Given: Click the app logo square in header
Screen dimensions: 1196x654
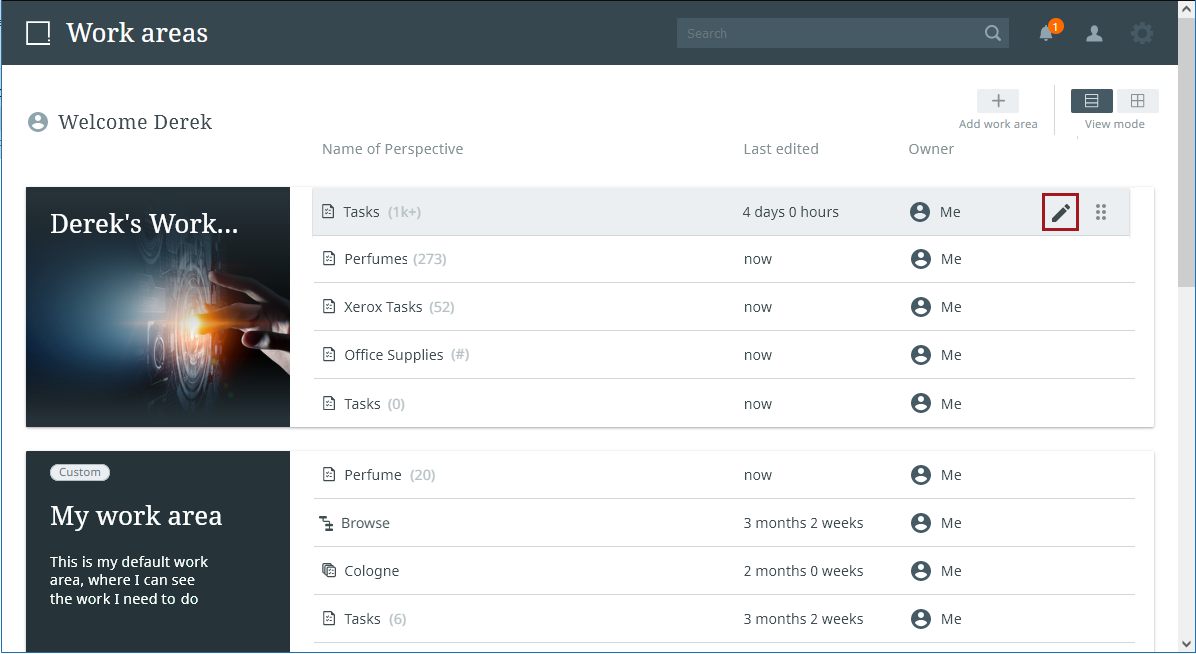Looking at the screenshot, I should point(38,33).
